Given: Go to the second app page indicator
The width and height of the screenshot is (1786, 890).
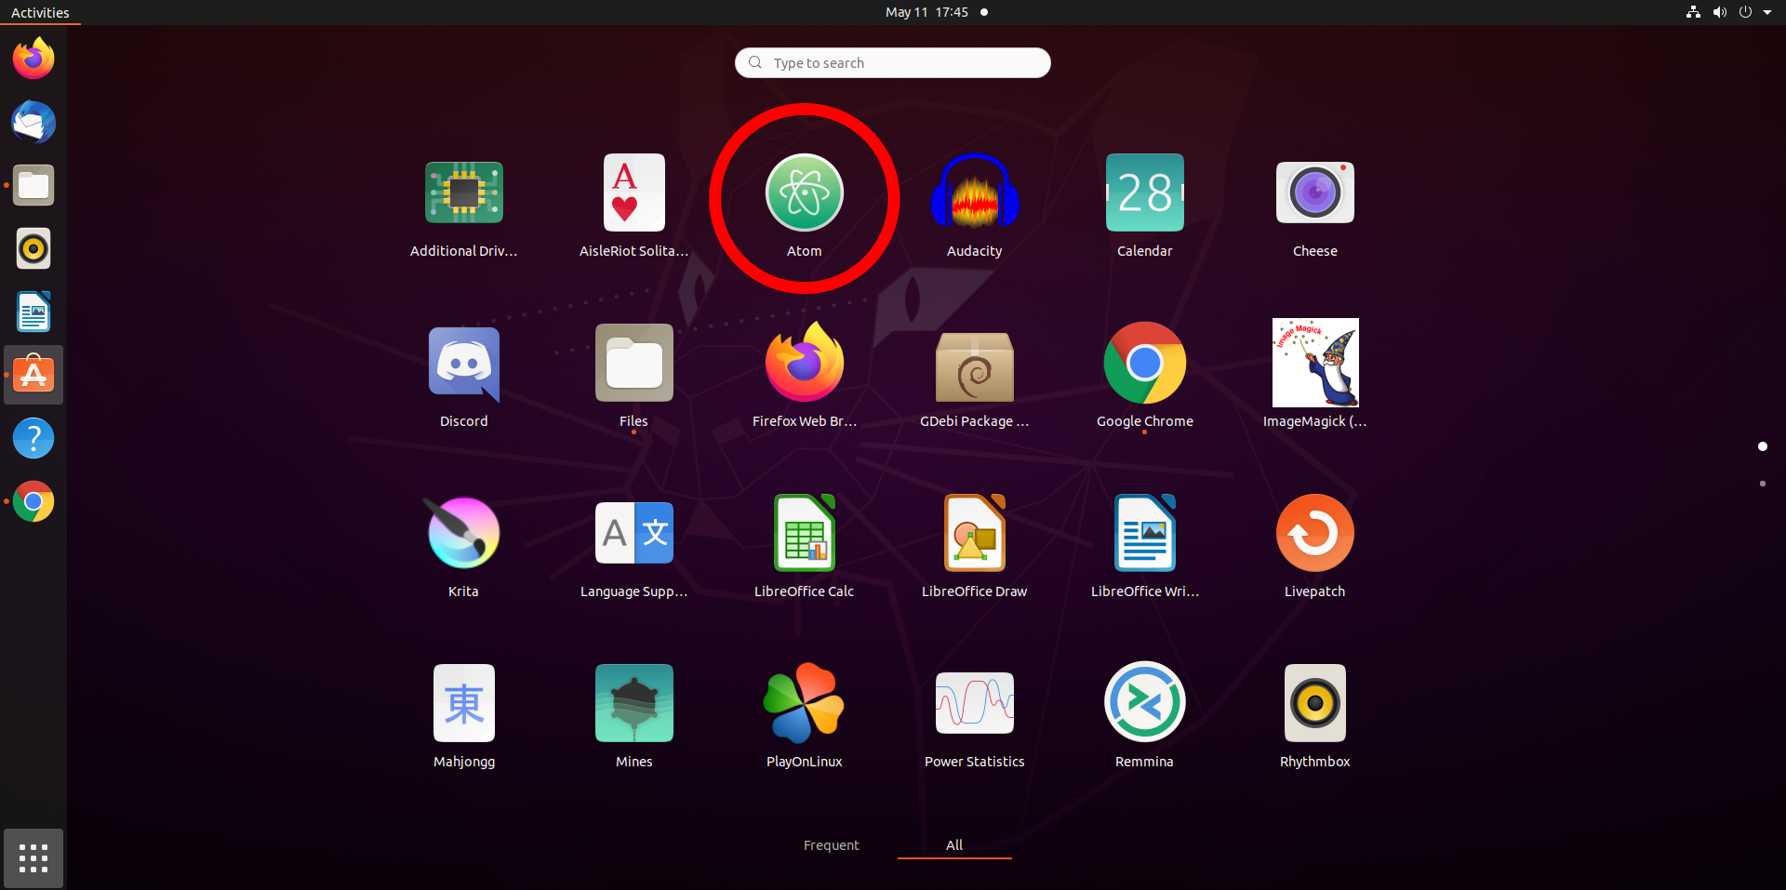Looking at the screenshot, I should click(1762, 484).
